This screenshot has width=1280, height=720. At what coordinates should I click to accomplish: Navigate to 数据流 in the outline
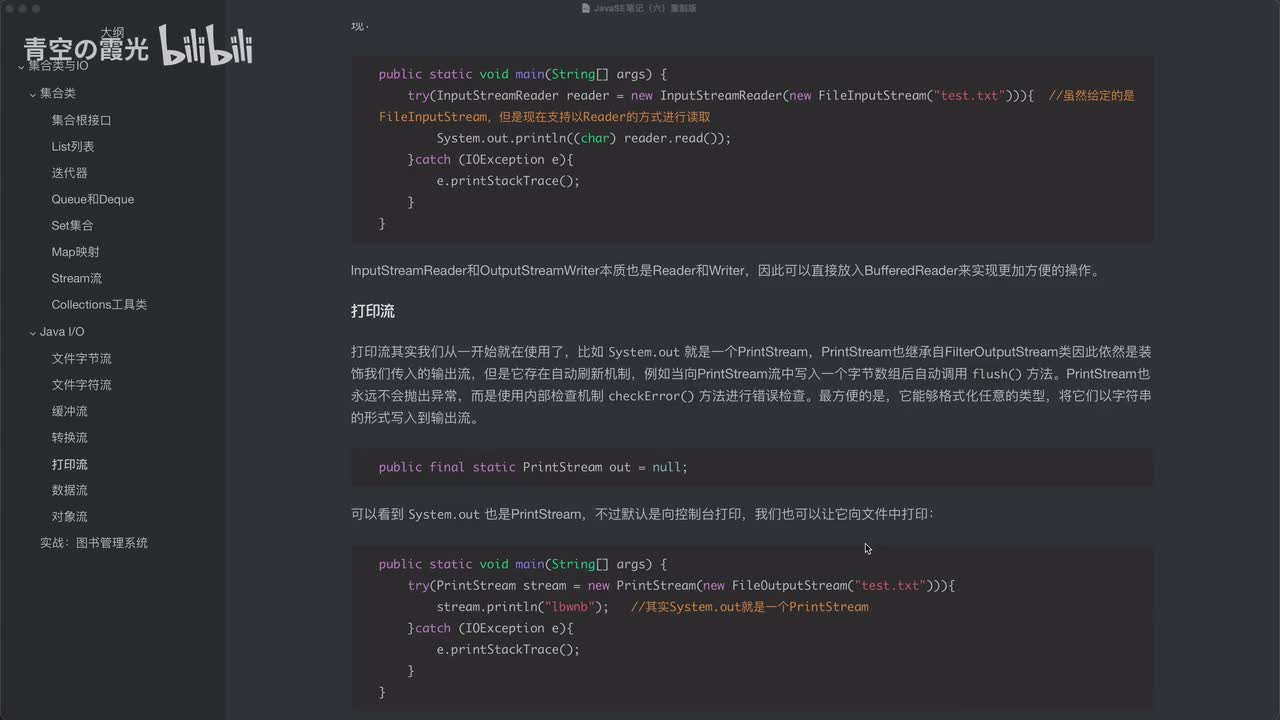[70, 490]
